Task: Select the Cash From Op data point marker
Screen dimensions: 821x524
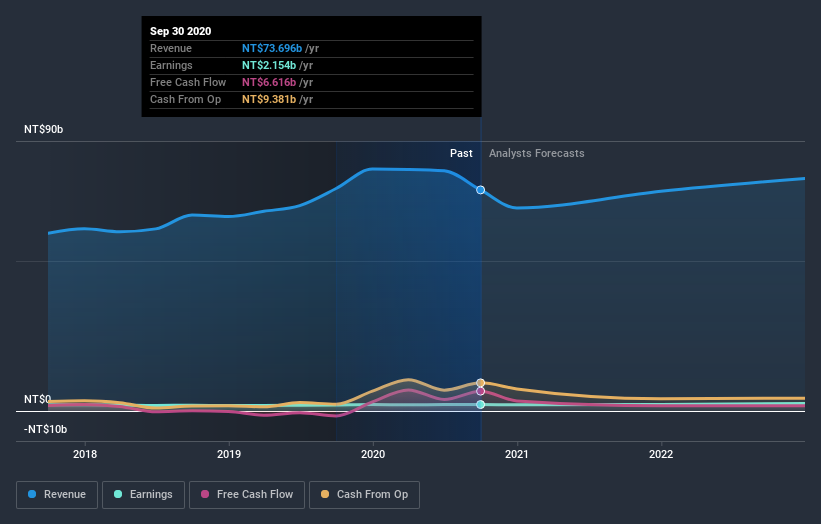Action: (x=480, y=383)
